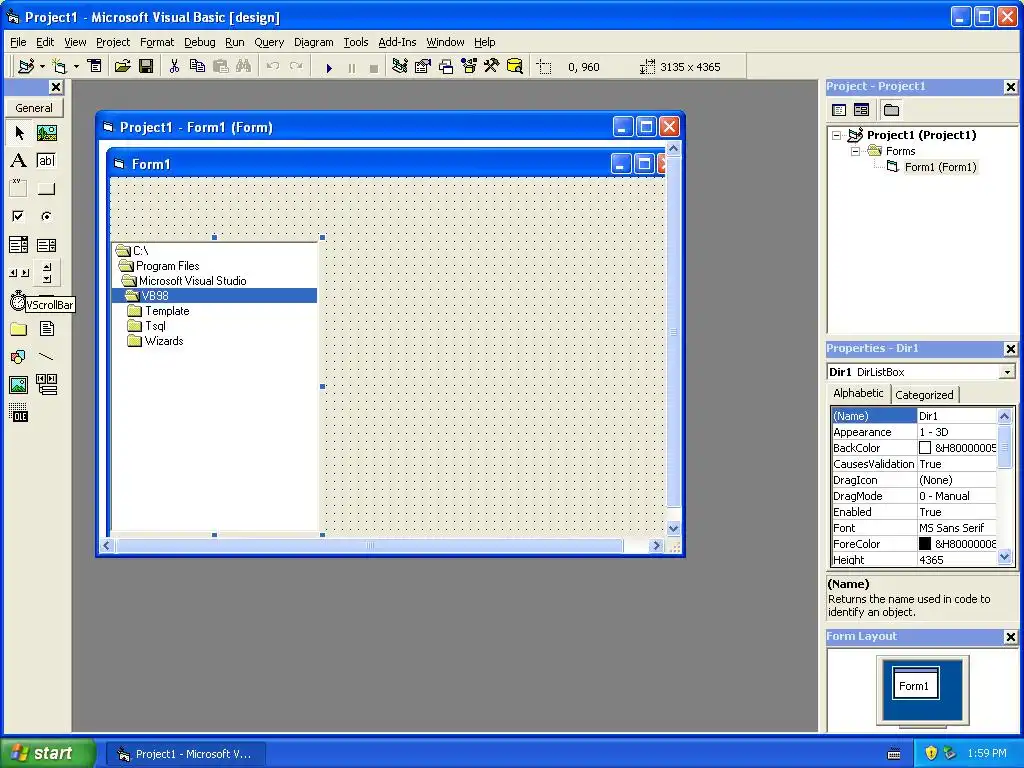Open the Add-Ins menu
Viewport: 1024px width, 768px height.
pyautogui.click(x=397, y=42)
